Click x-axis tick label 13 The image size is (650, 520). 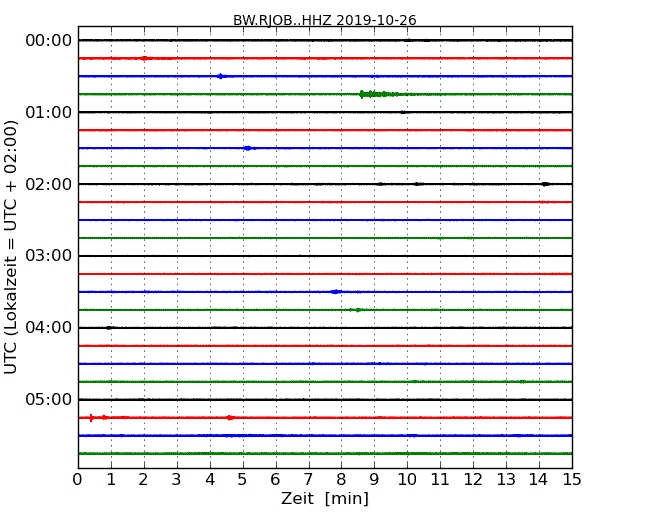tap(506, 480)
